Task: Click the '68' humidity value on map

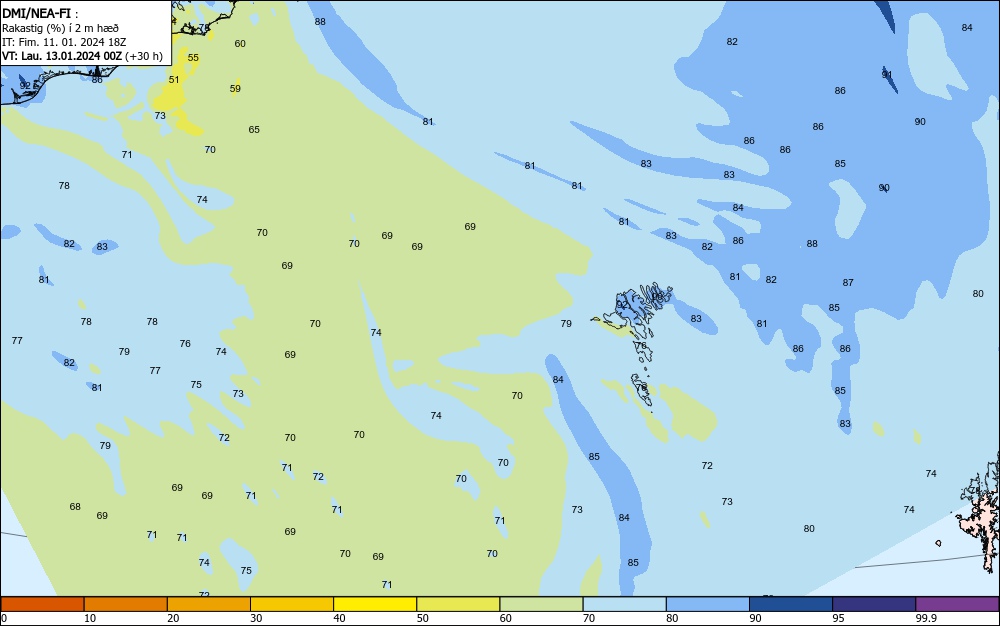Action: [75, 507]
